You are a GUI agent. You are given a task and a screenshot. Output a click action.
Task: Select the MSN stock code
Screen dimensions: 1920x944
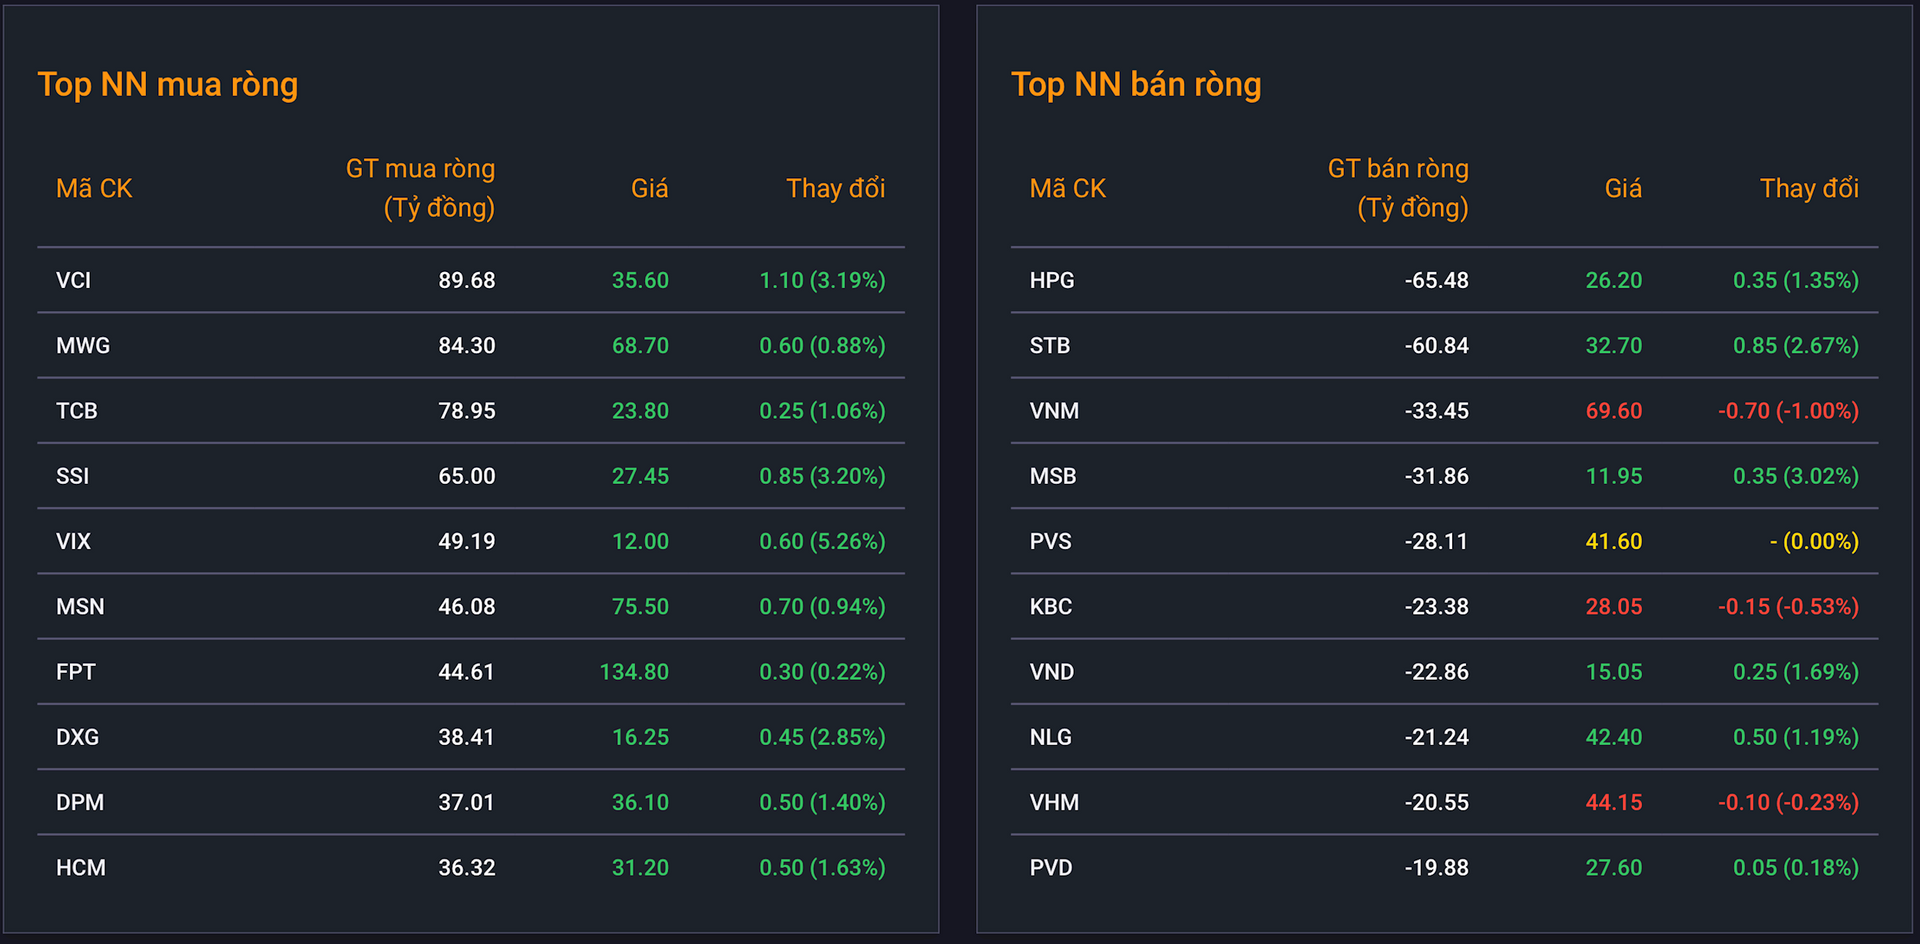coord(80,607)
